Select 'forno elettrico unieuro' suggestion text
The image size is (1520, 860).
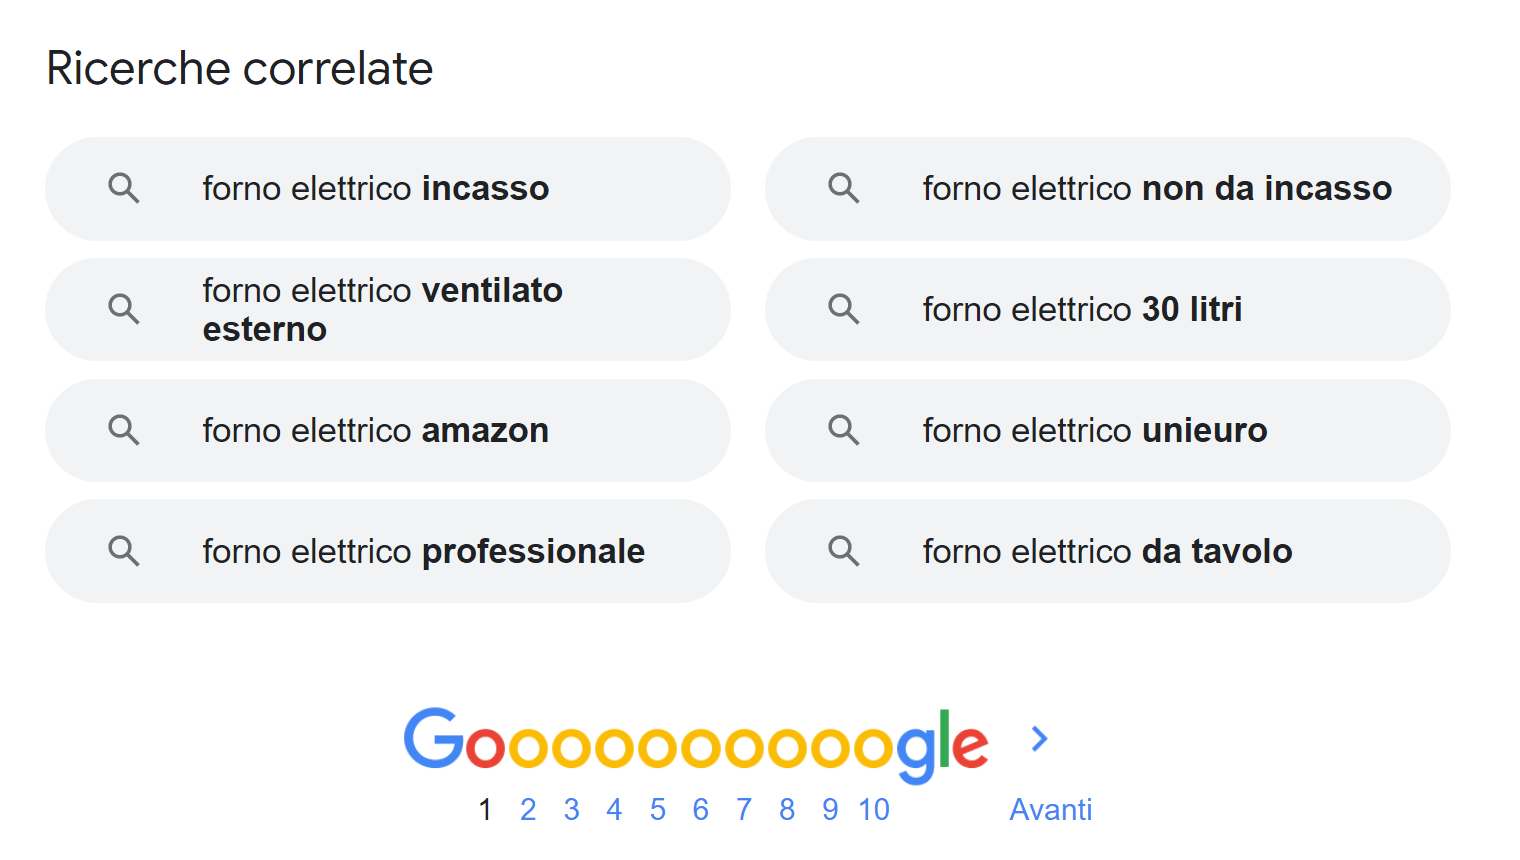[1095, 430]
